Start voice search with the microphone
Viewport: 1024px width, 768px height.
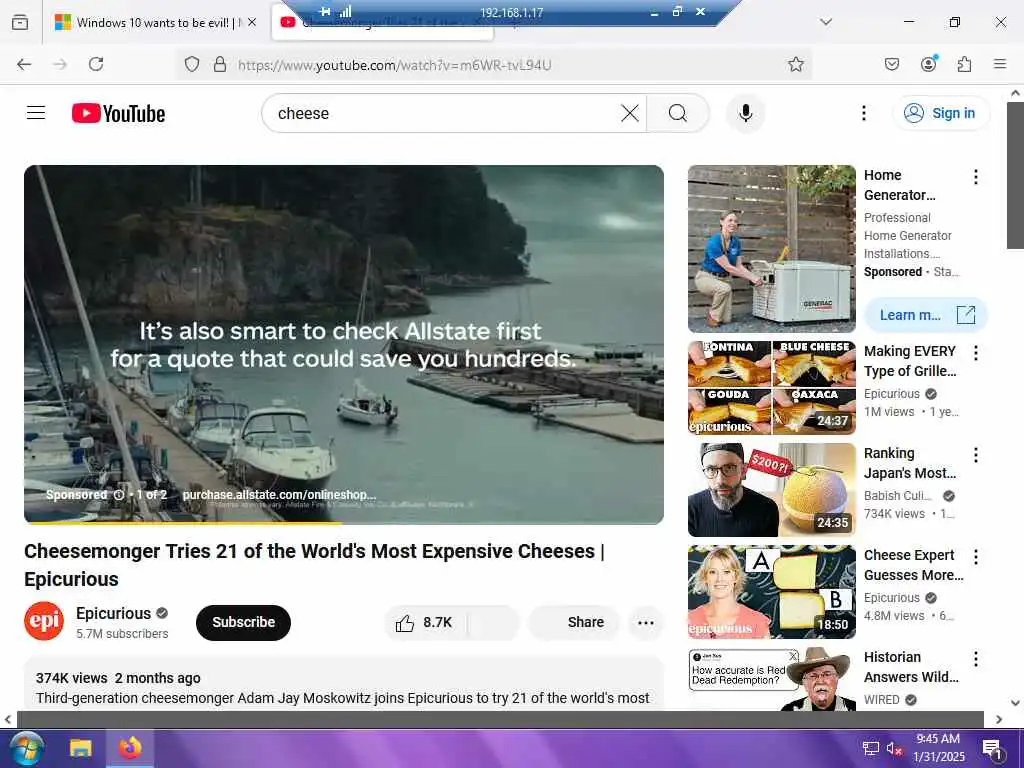745,114
